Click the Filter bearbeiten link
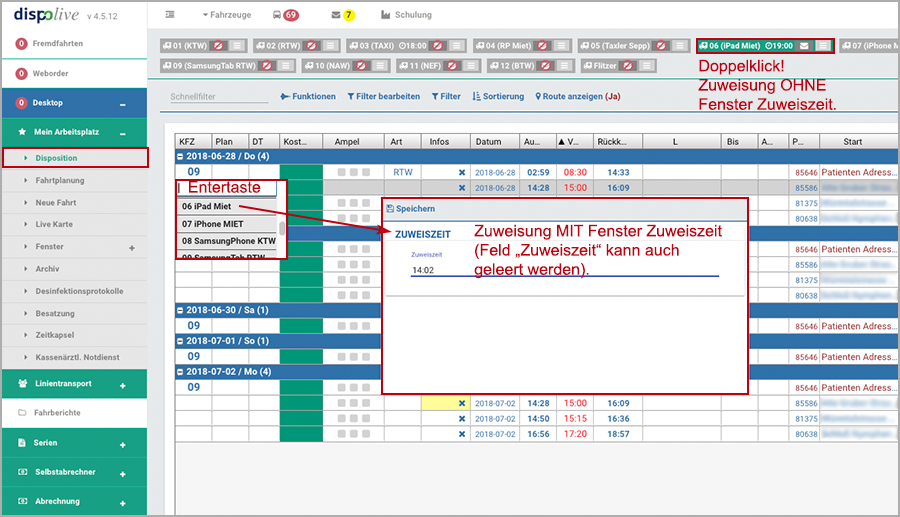 pos(383,97)
